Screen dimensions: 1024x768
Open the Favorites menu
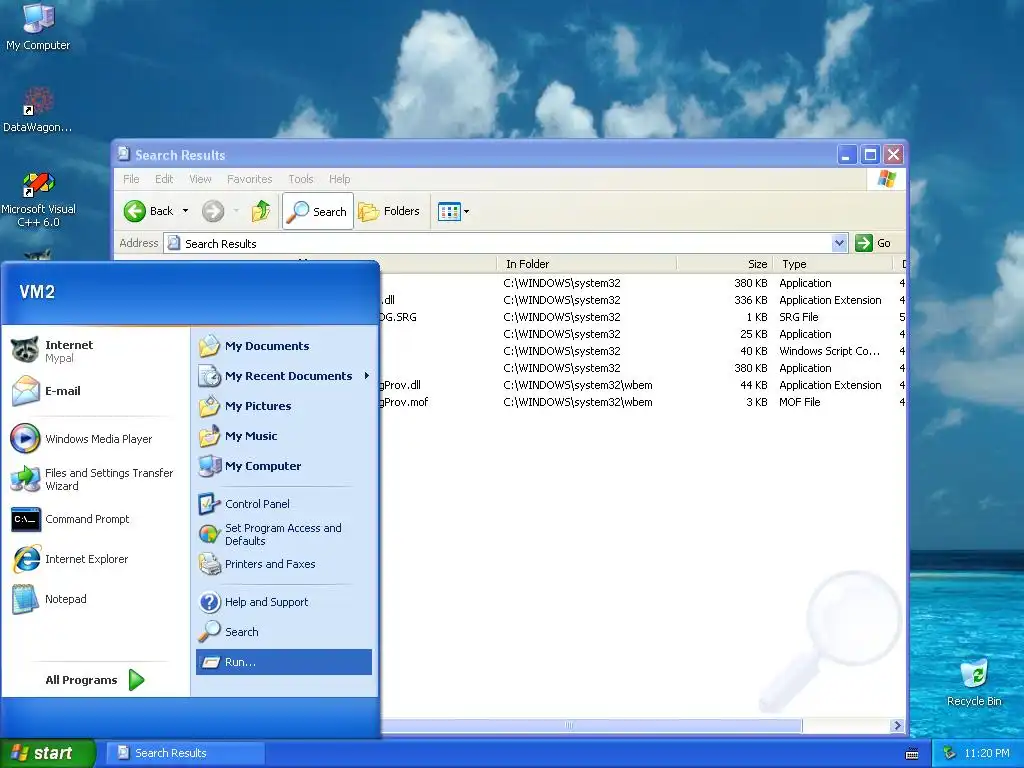pos(249,179)
